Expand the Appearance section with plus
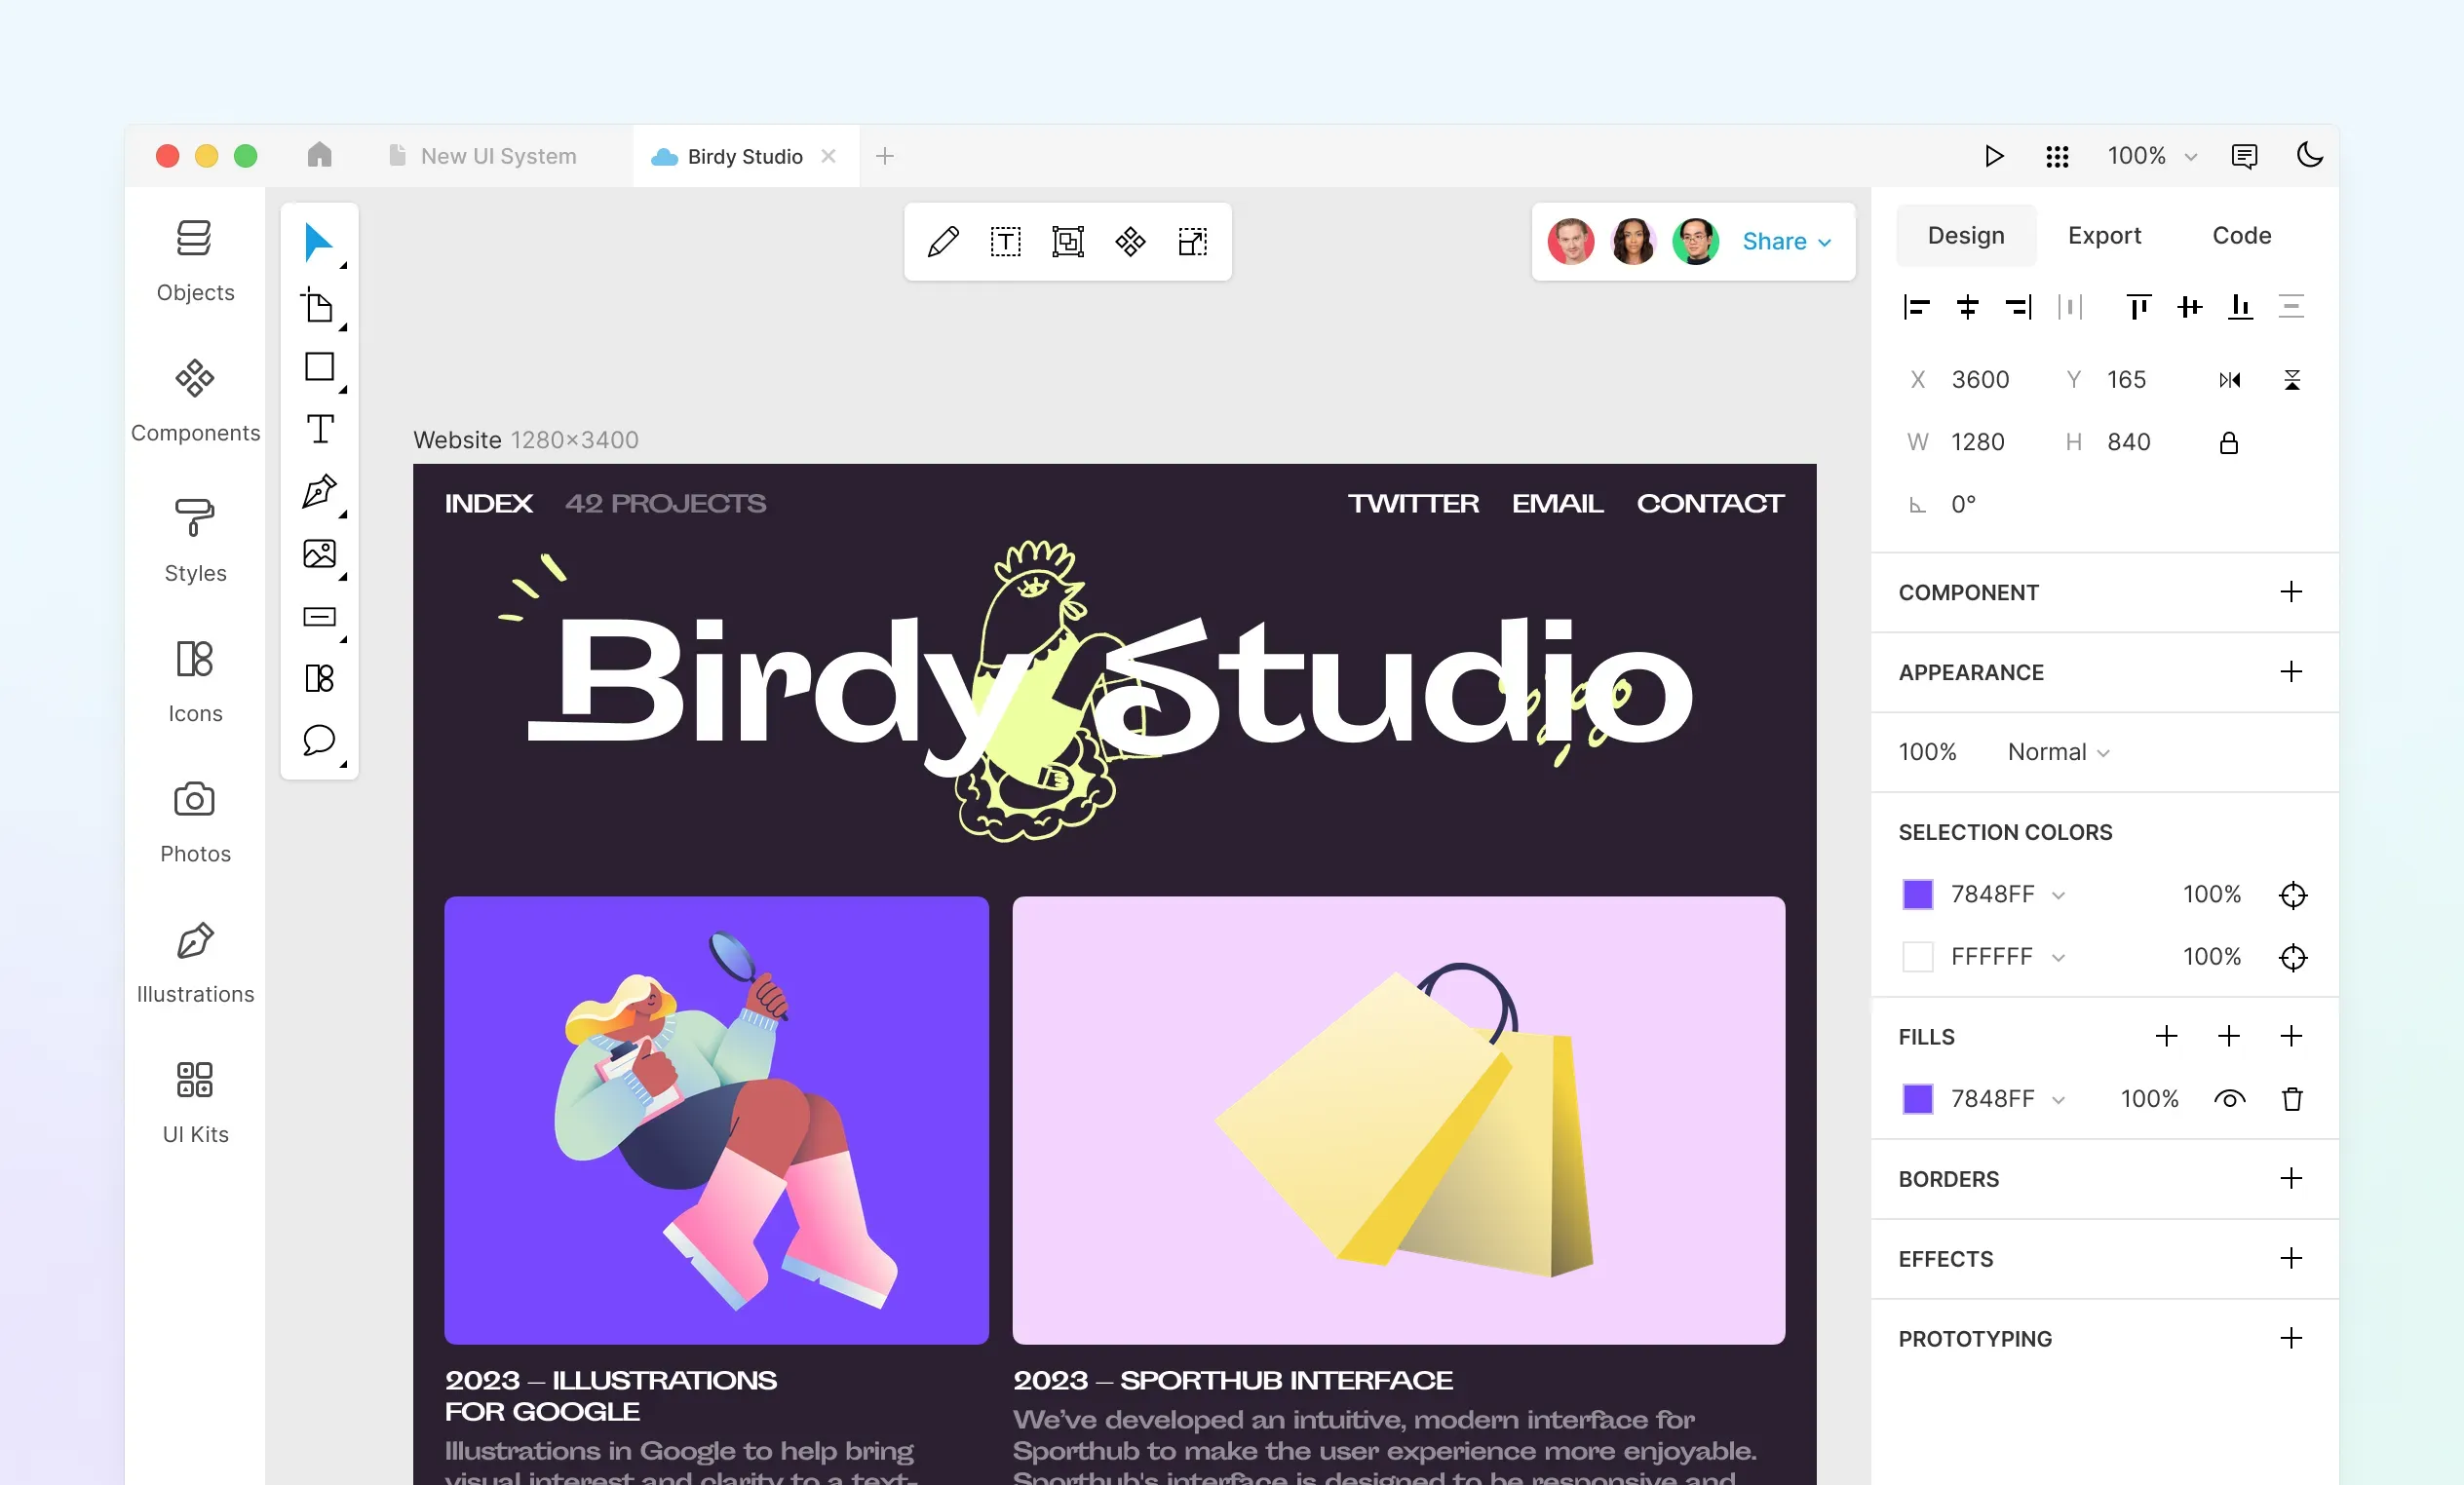The image size is (2464, 1485). tap(2290, 672)
